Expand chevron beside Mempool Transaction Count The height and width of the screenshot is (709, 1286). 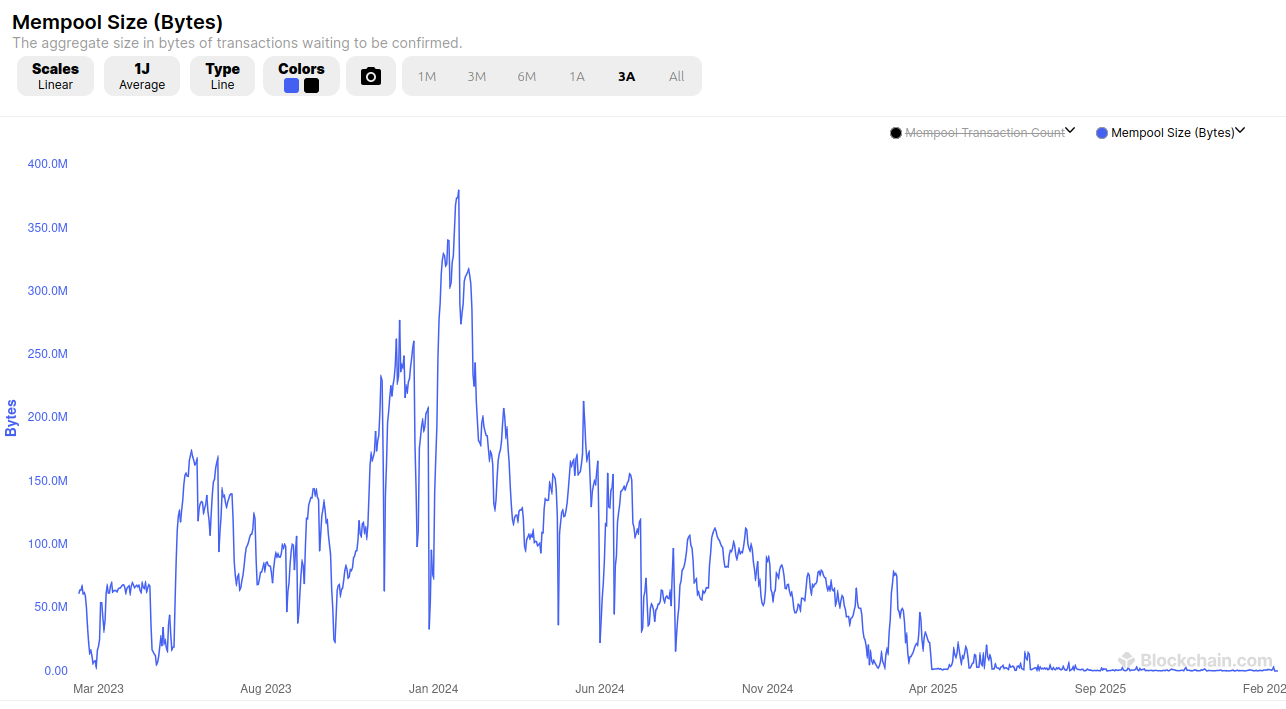(x=1070, y=131)
